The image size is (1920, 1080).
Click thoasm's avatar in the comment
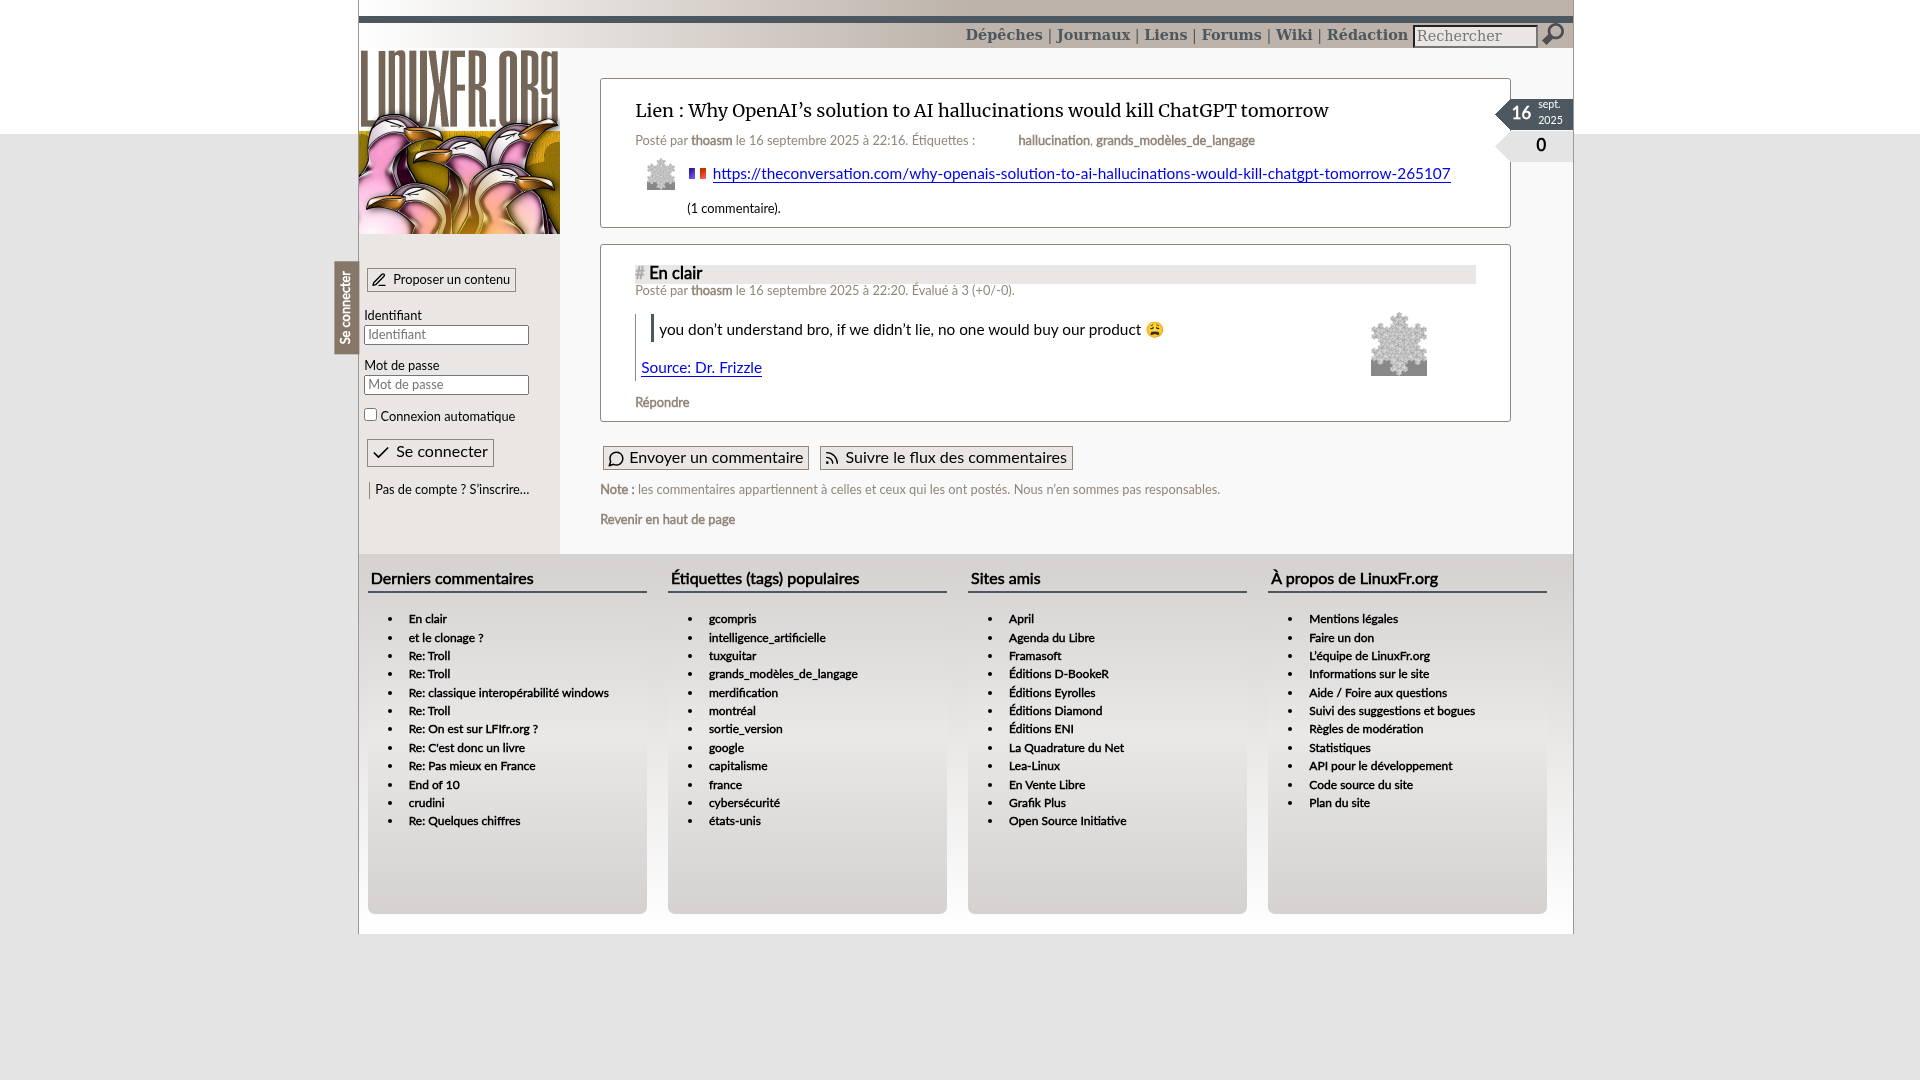tap(1398, 344)
